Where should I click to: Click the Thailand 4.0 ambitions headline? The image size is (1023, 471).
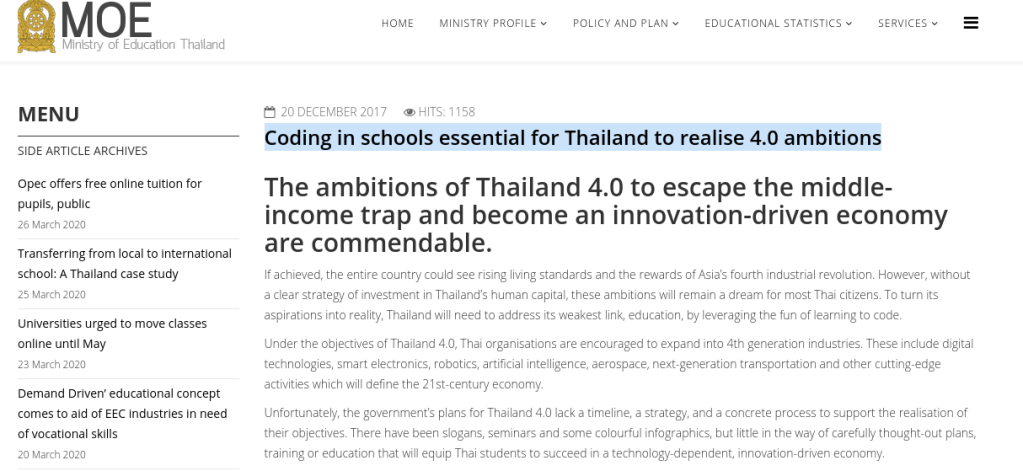pyautogui.click(x=605, y=215)
